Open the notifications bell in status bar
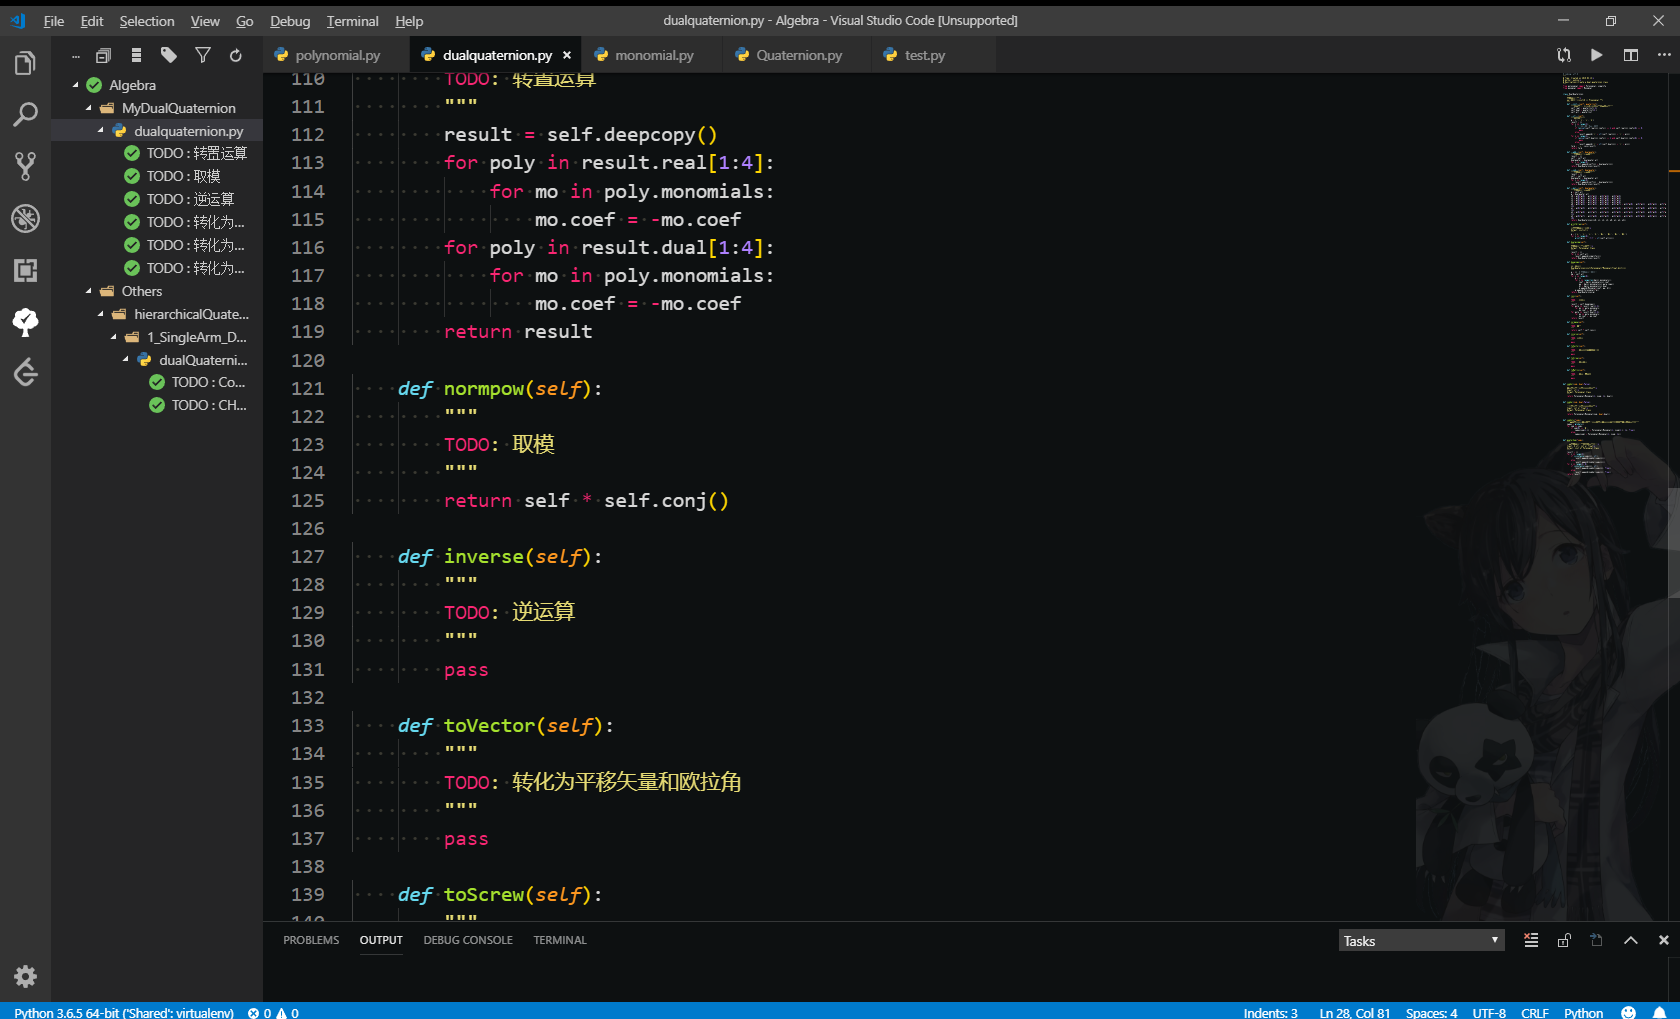Screen dimensions: 1680x1019 pyautogui.click(x=1660, y=1012)
